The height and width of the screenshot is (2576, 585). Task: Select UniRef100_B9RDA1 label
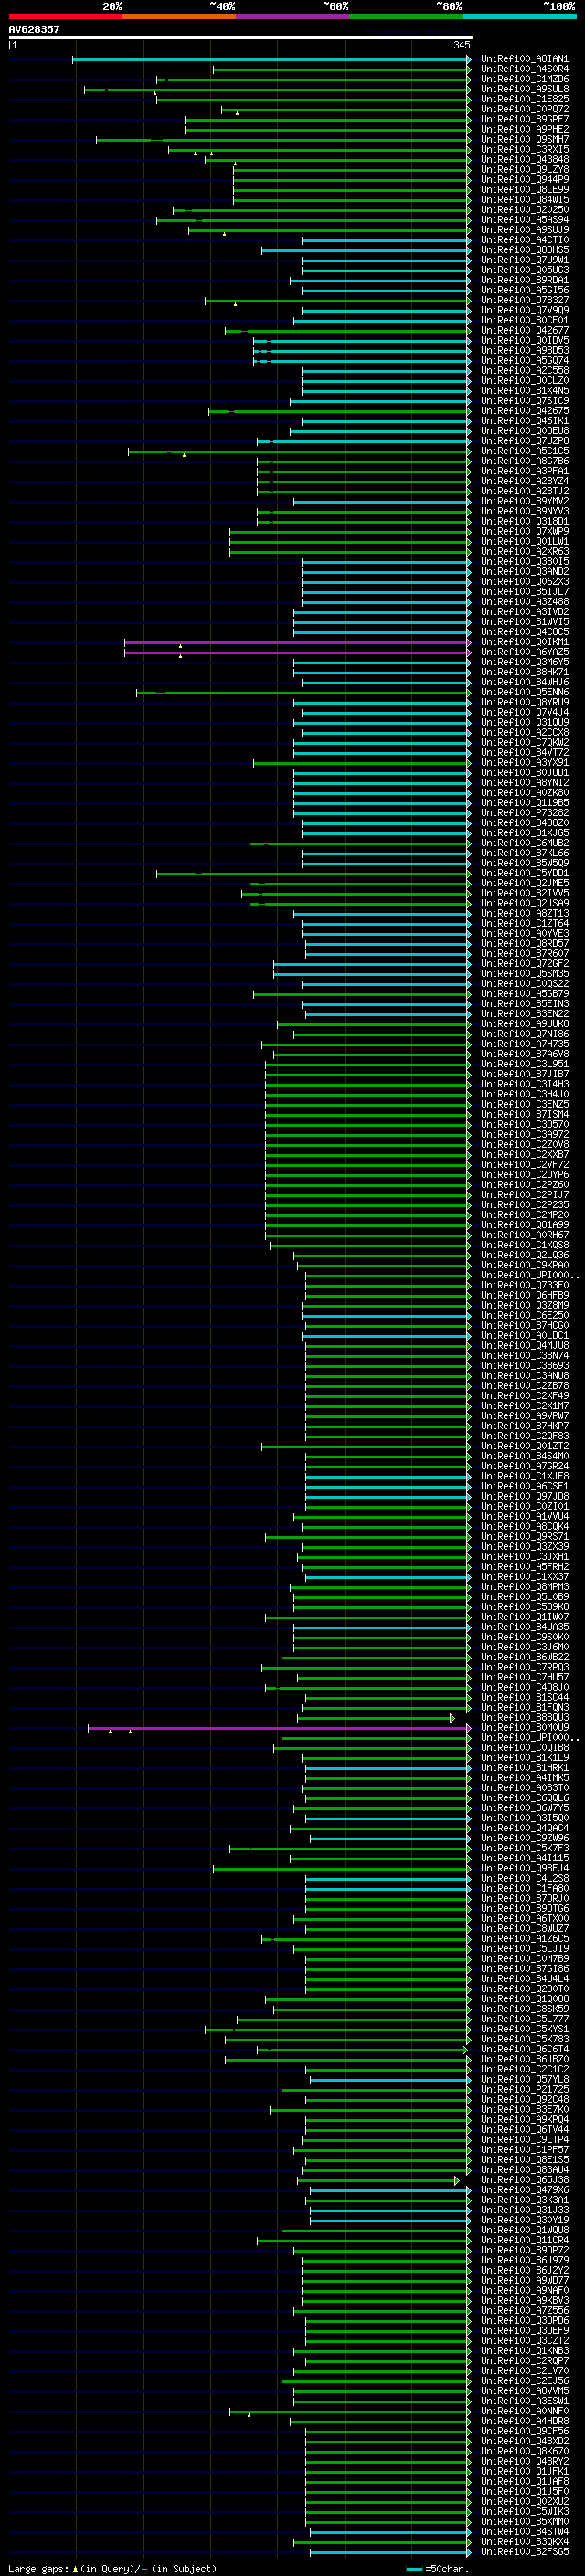point(525,281)
